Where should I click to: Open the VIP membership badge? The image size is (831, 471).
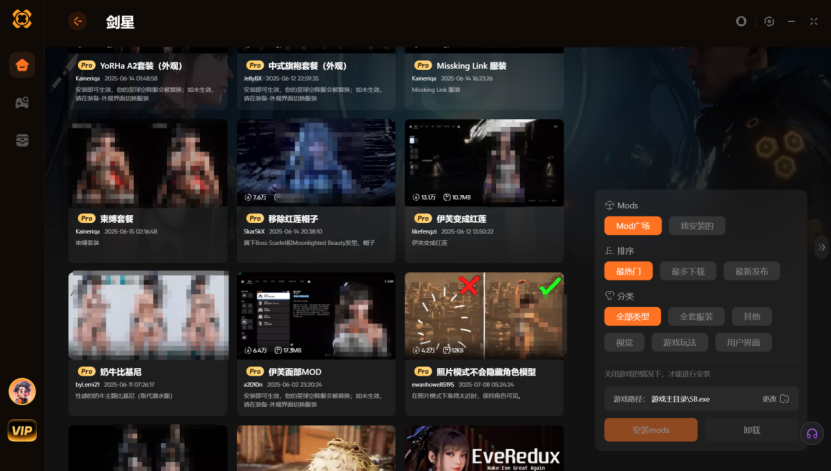(22, 430)
